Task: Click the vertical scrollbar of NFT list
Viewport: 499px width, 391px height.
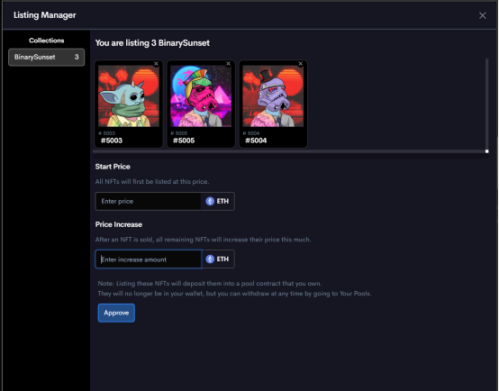Action: 487,103
